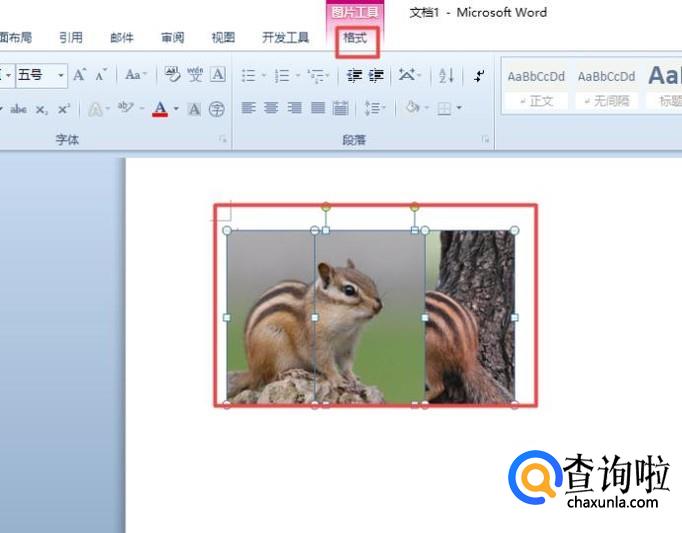Image resolution: width=682 pixels, height=533 pixels.
Task: Click the Bullets list icon
Action: tap(248, 76)
